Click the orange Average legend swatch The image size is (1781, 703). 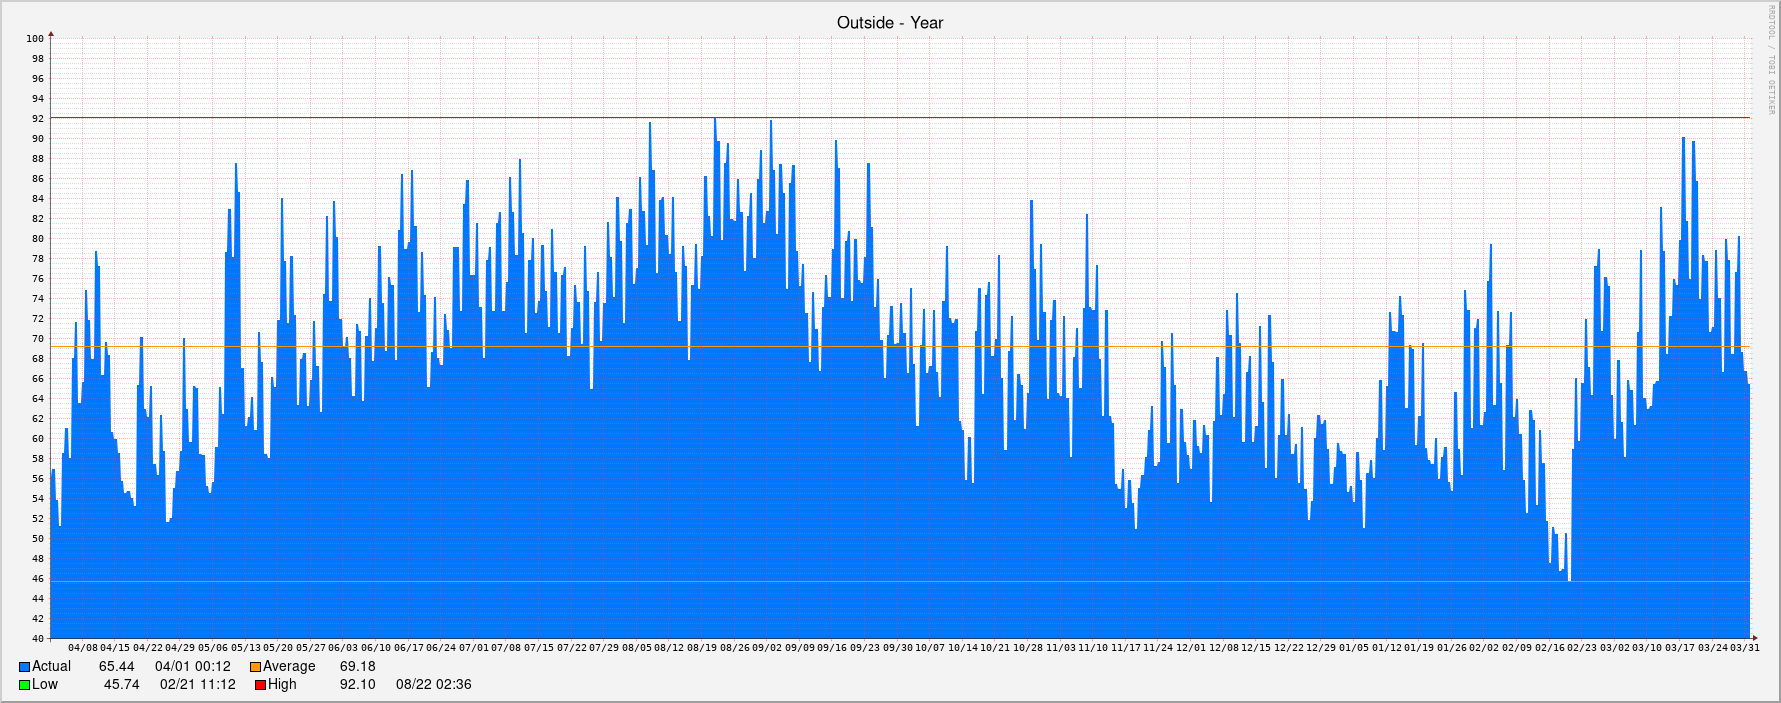(x=255, y=667)
